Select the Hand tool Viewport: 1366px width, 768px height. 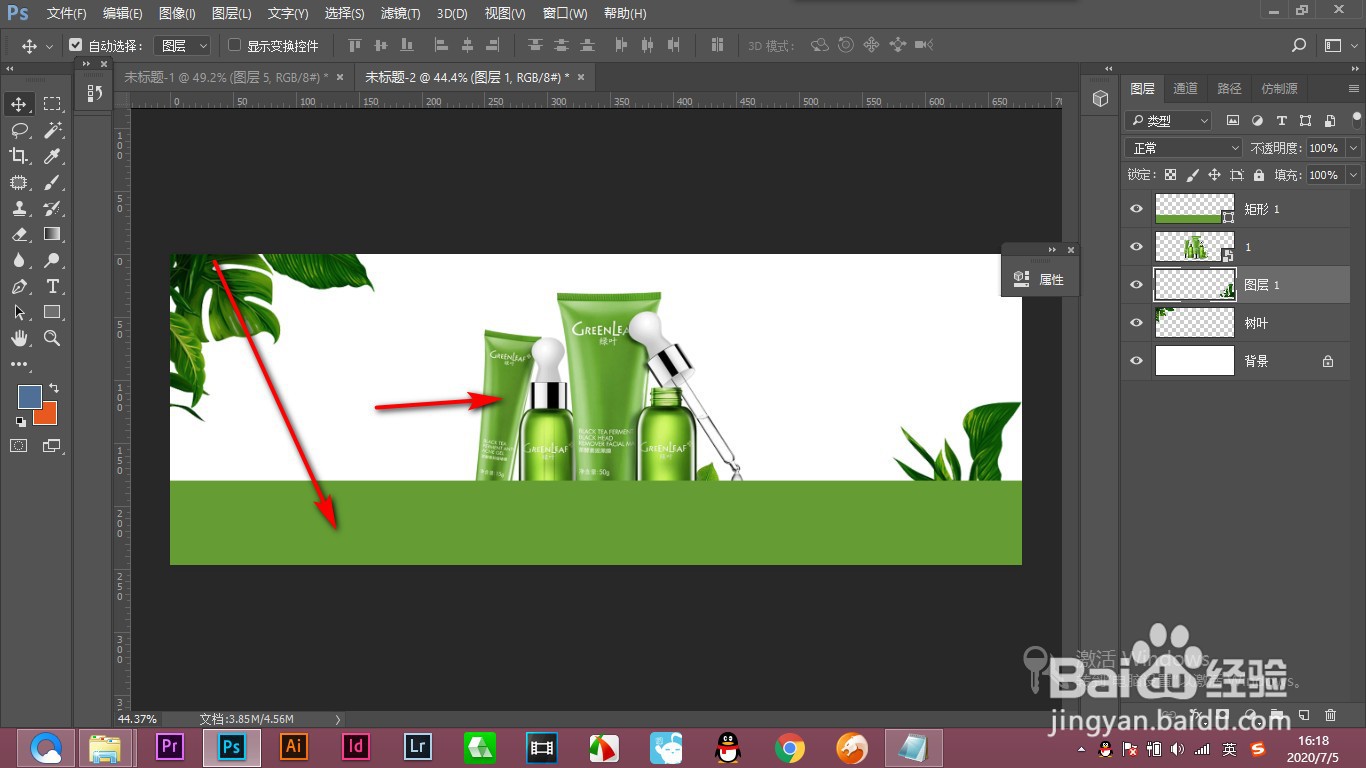click(19, 339)
